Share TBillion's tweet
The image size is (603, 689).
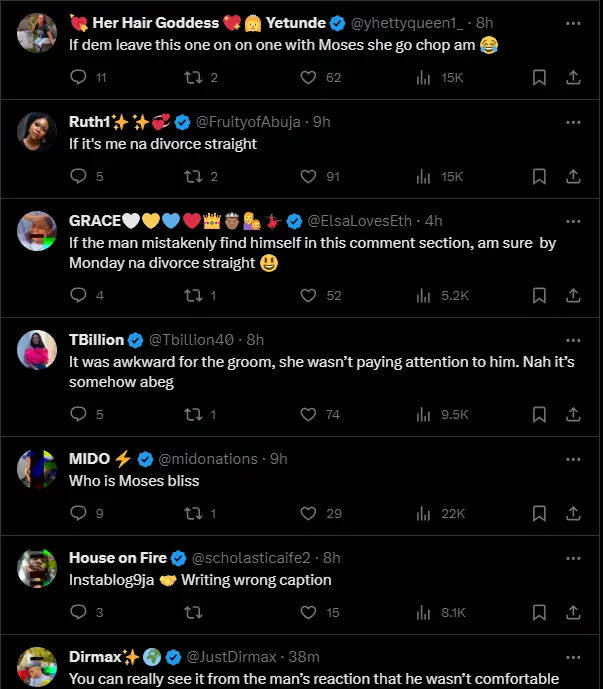click(x=573, y=414)
